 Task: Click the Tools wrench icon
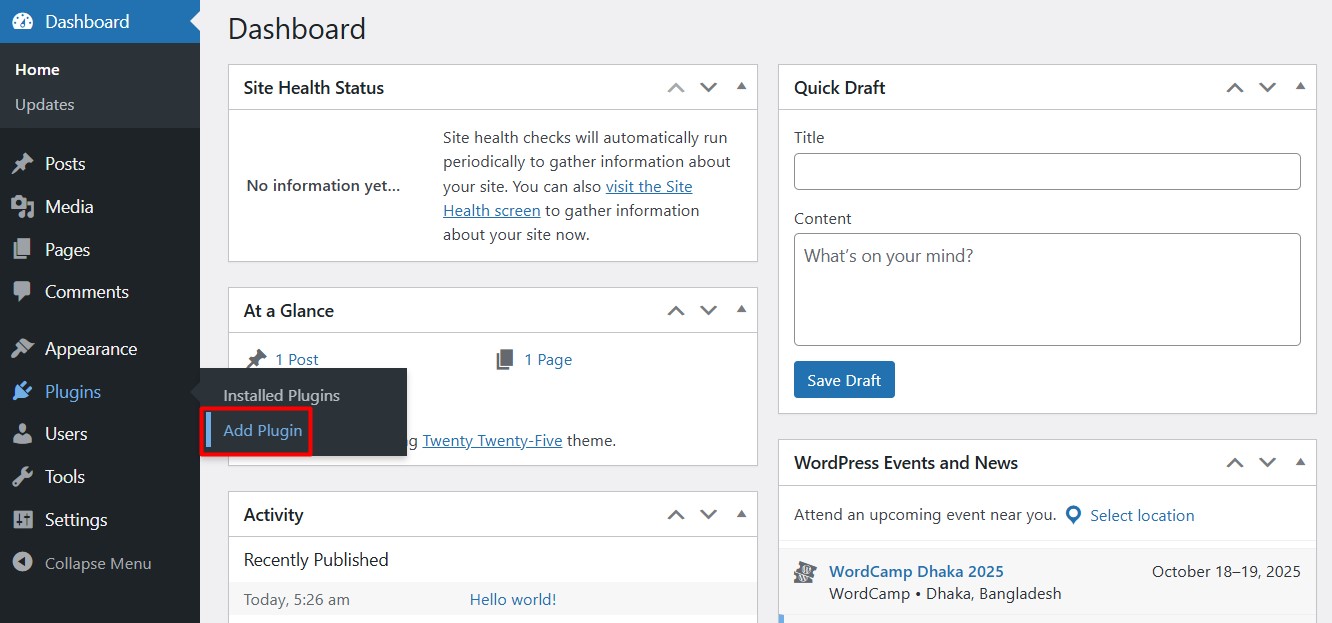(22, 477)
